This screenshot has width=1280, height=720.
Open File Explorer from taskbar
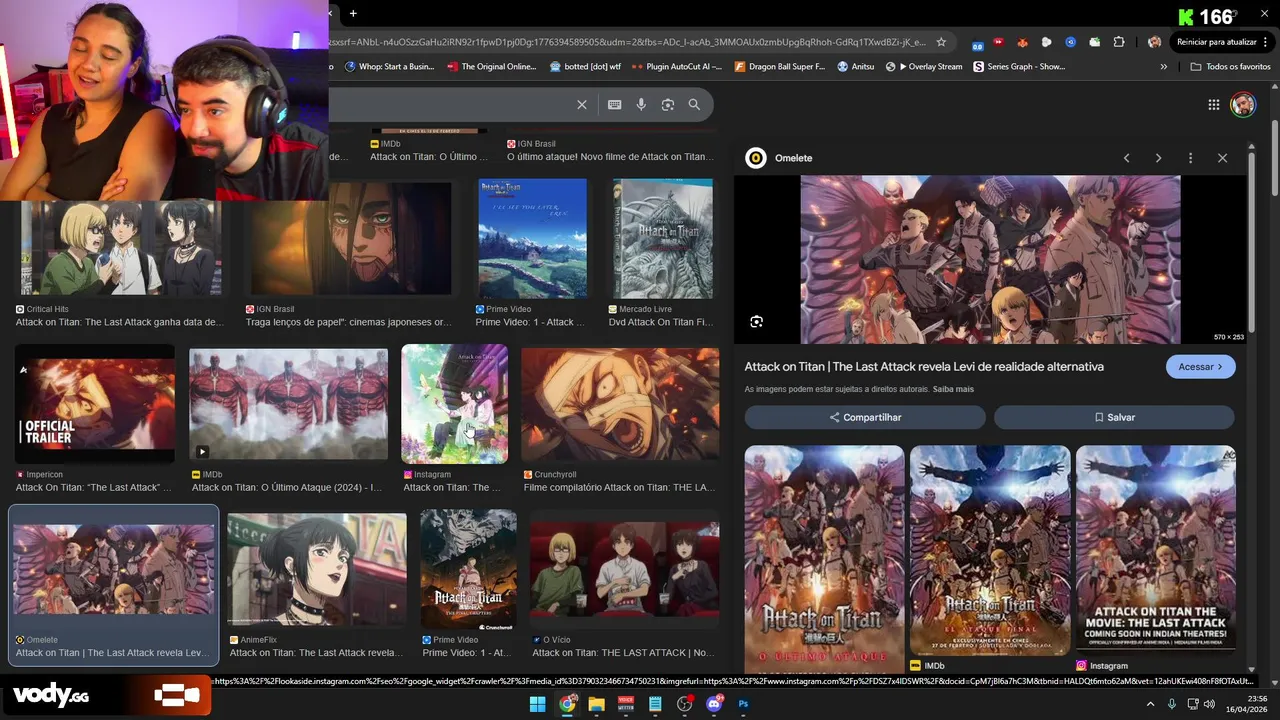(596, 704)
